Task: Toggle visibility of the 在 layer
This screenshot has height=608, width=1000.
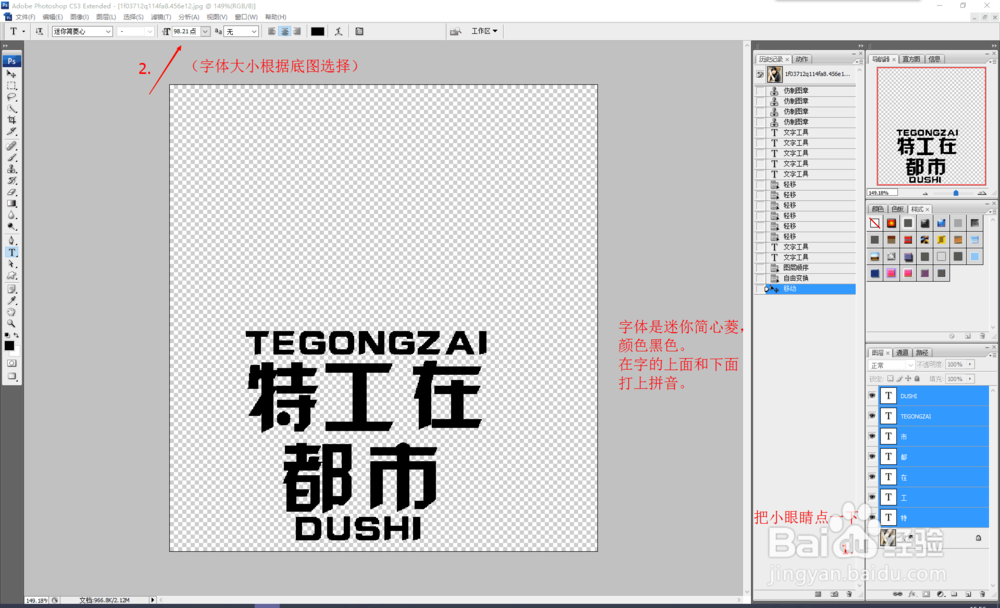Action: [872, 477]
